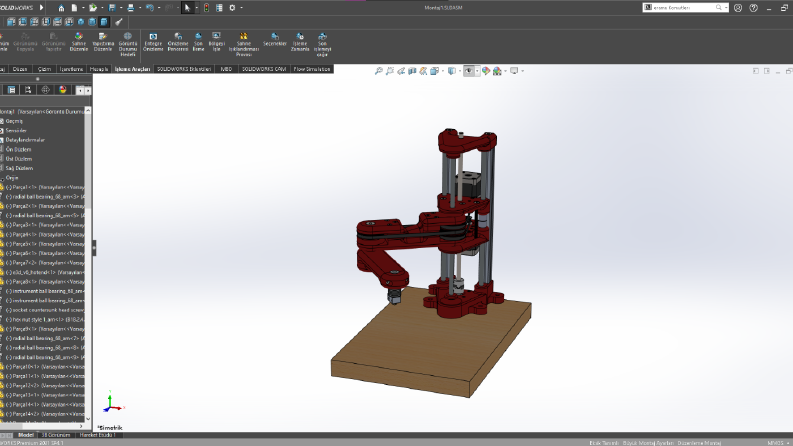
Task: Click Son işlemeyi çağır tool
Action: (322, 44)
